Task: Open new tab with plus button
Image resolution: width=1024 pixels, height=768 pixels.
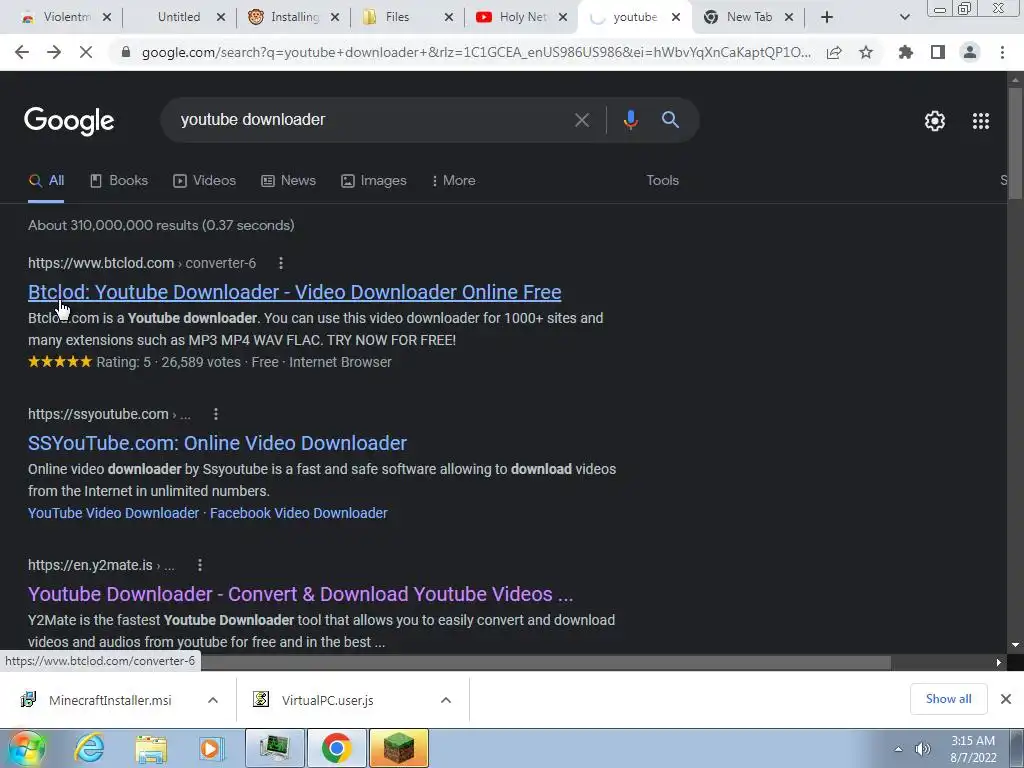Action: coord(827,17)
